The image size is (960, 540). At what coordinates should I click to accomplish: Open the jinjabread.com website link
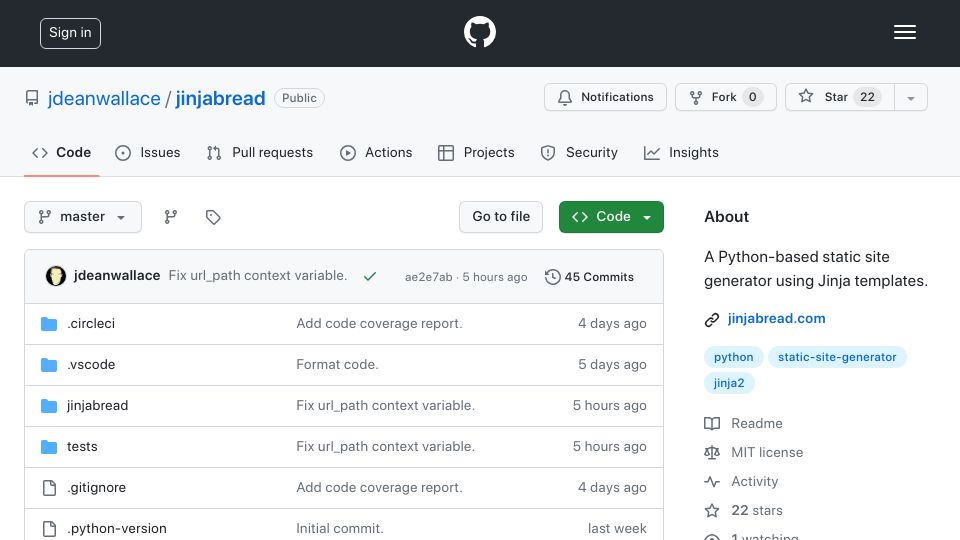click(776, 318)
